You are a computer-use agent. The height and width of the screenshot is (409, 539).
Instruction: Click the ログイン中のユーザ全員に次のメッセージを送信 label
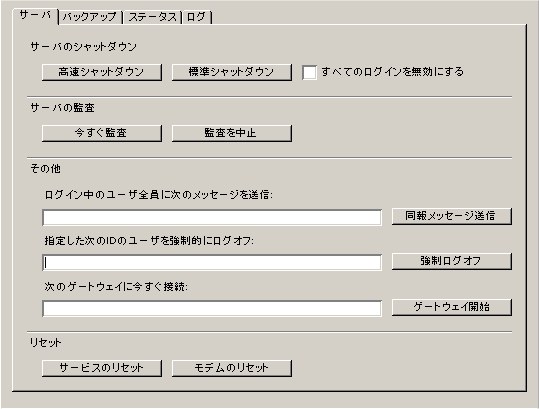coord(158,195)
